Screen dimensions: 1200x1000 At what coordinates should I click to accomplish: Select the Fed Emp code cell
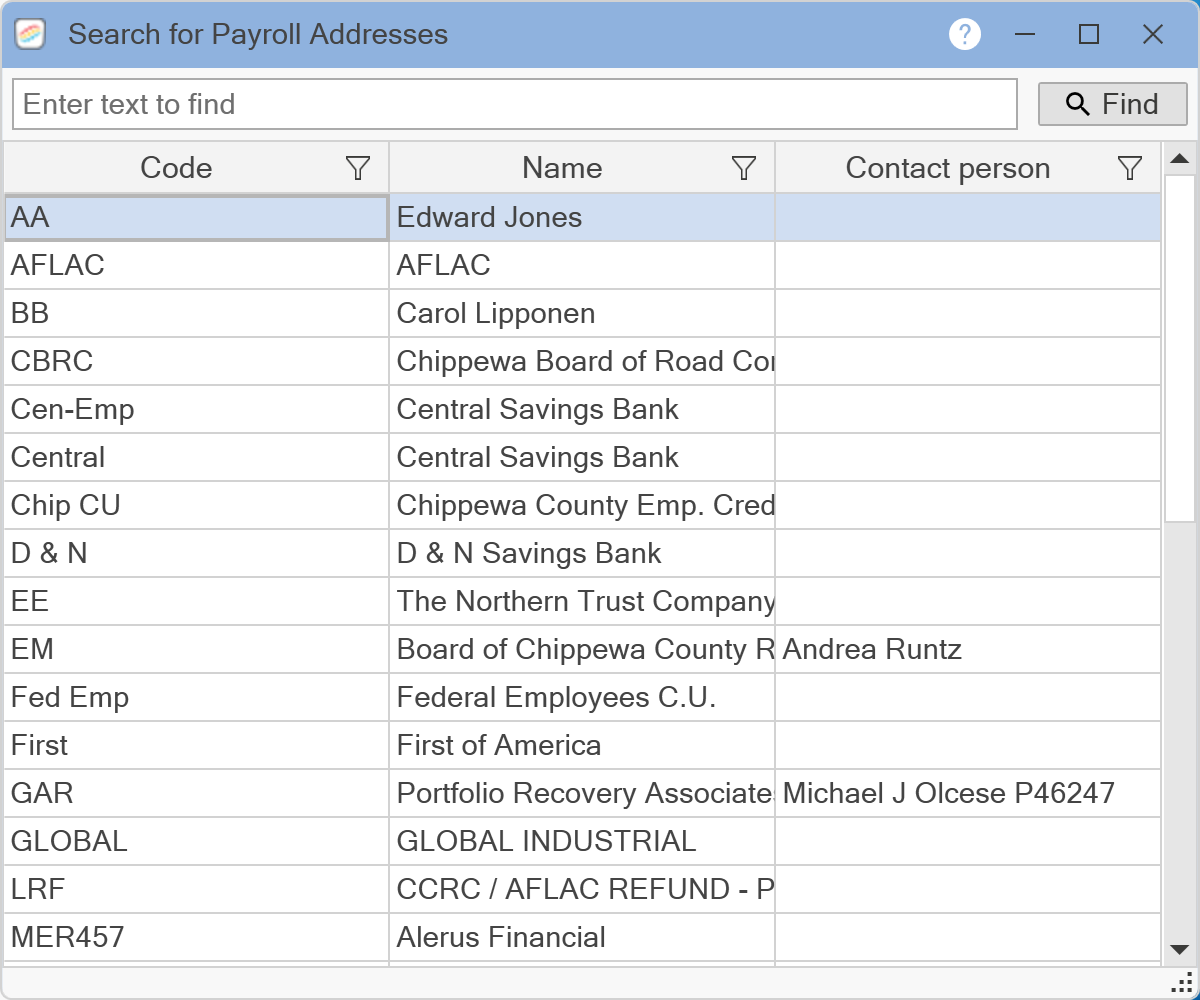(x=196, y=698)
